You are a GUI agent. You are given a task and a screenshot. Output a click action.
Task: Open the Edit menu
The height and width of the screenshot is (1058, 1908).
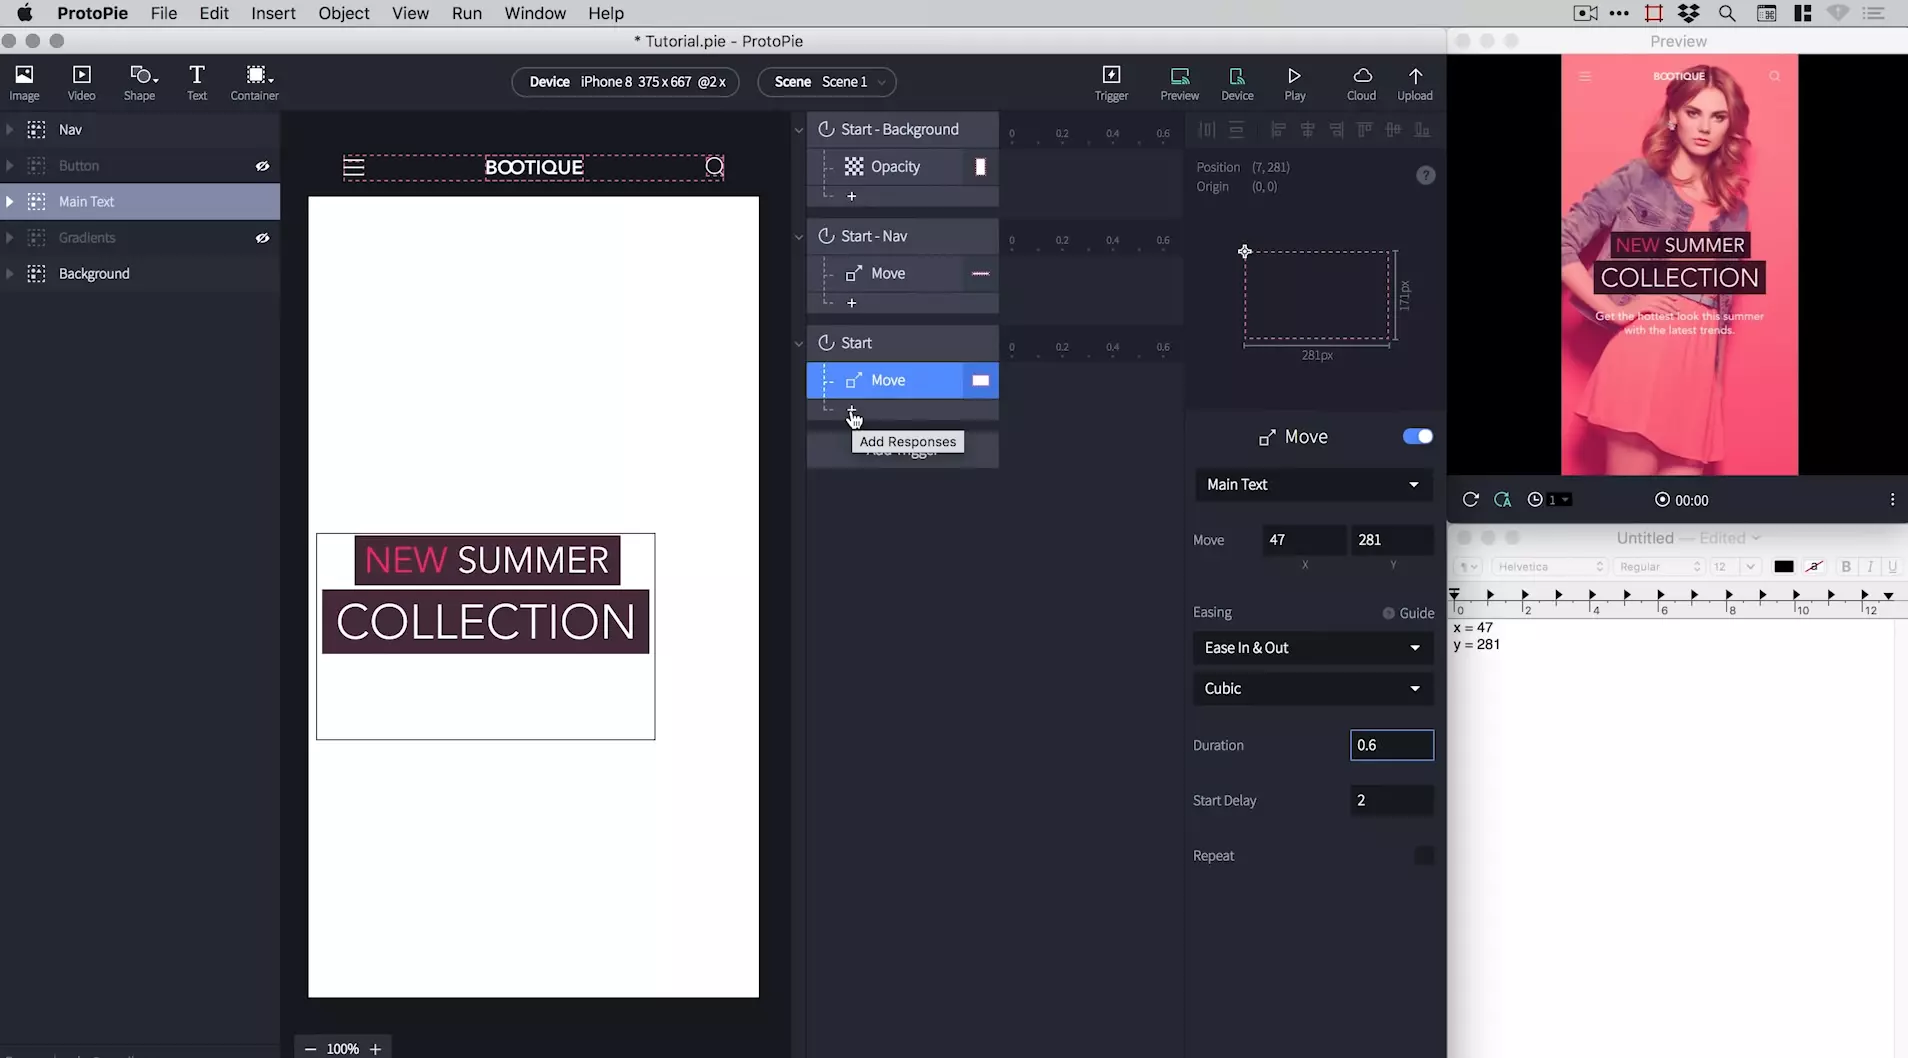point(214,13)
